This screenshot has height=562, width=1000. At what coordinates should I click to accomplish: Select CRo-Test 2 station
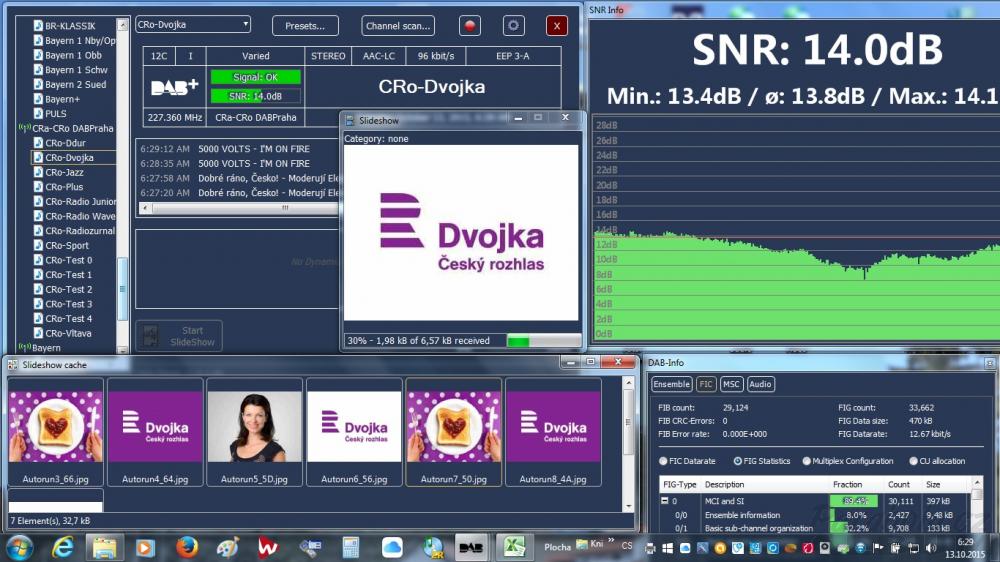69,289
